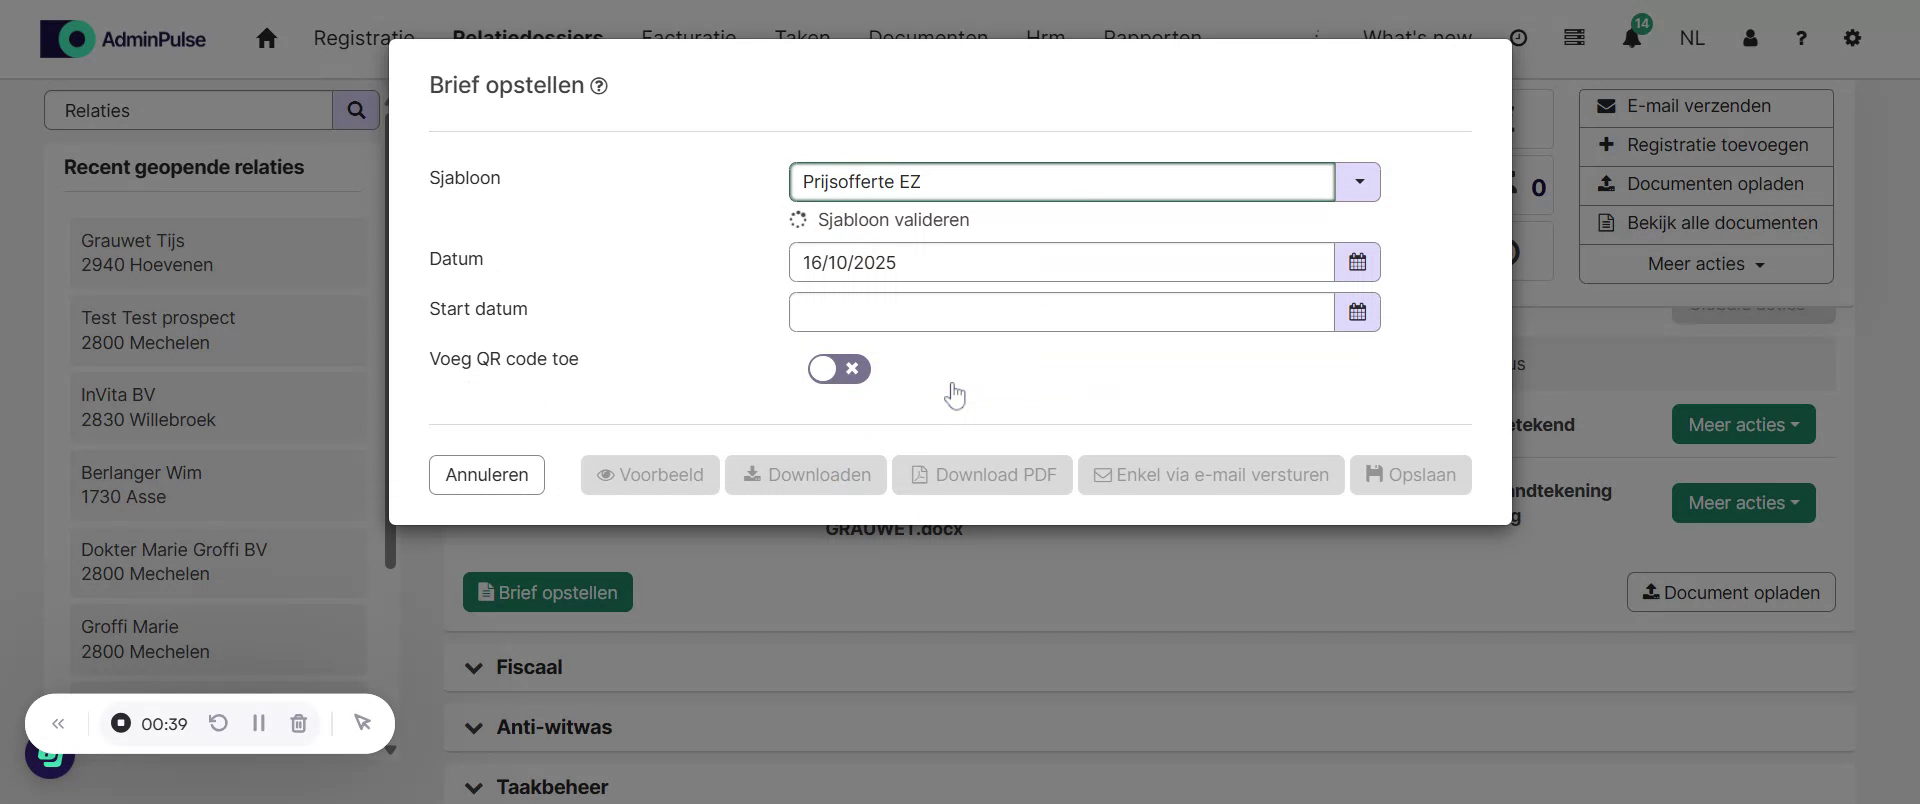Click Documenten opladen
Image resolution: width=1920 pixels, height=804 pixels.
(x=1706, y=185)
